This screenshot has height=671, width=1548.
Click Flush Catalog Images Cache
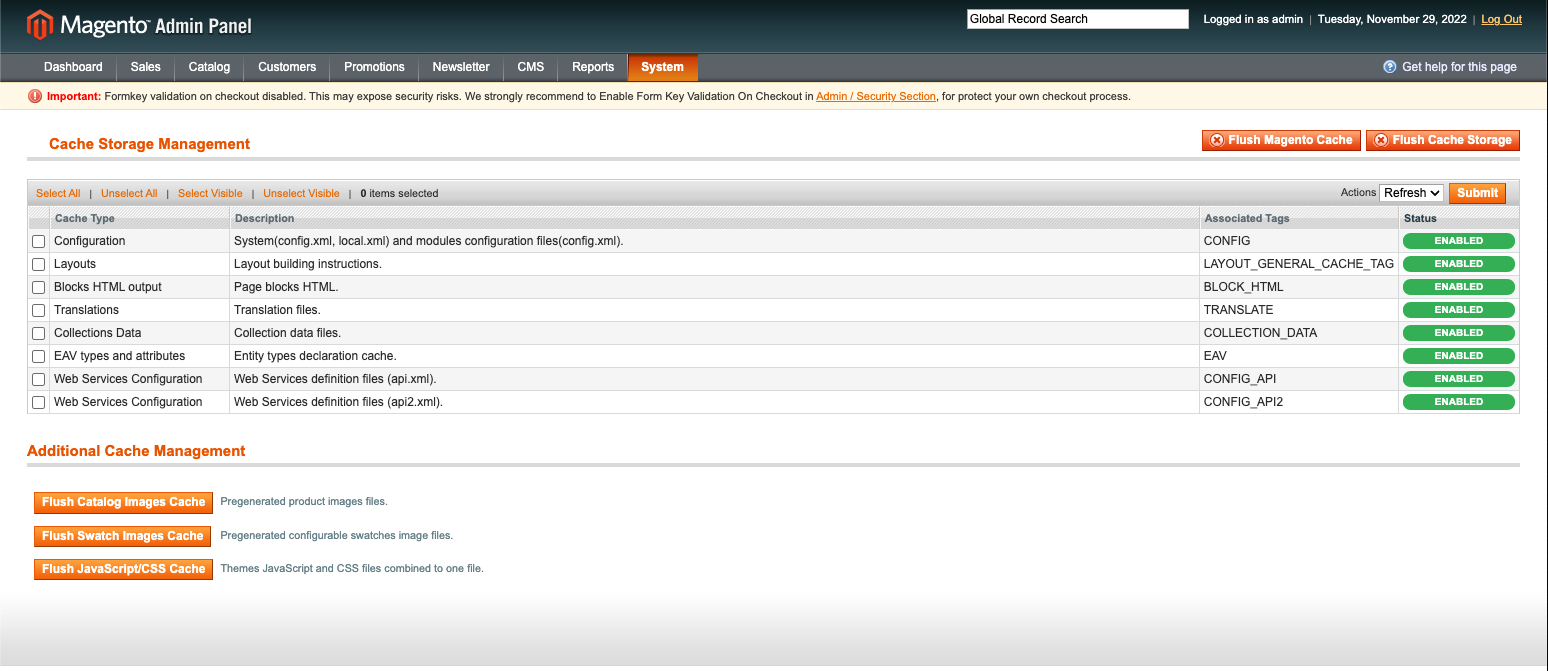coord(123,502)
